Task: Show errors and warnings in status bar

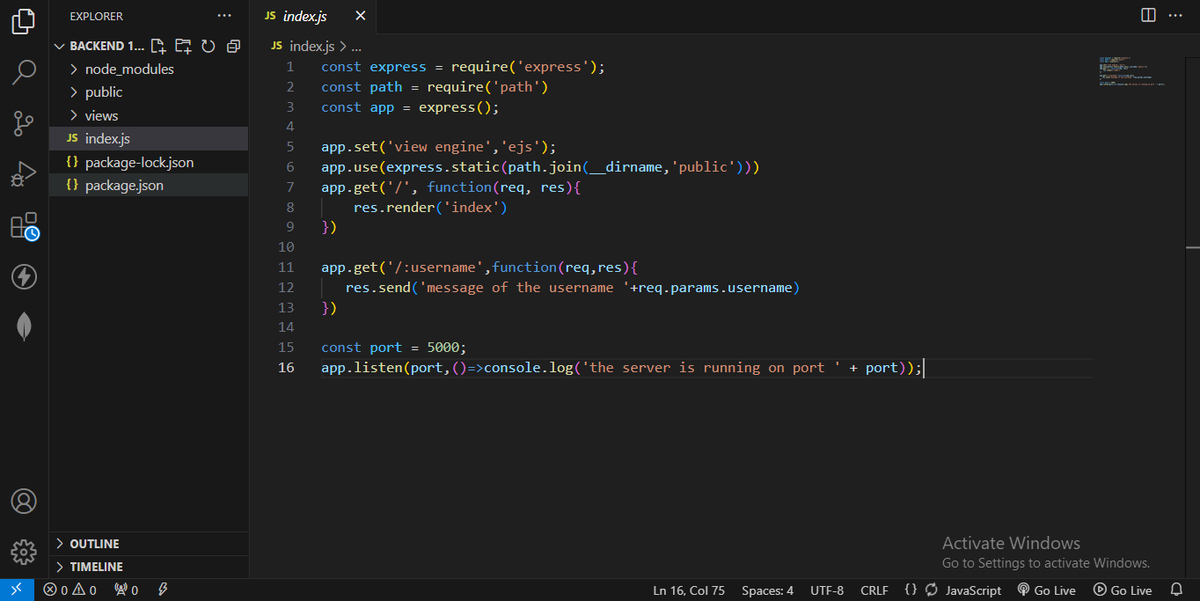Action: point(70,590)
